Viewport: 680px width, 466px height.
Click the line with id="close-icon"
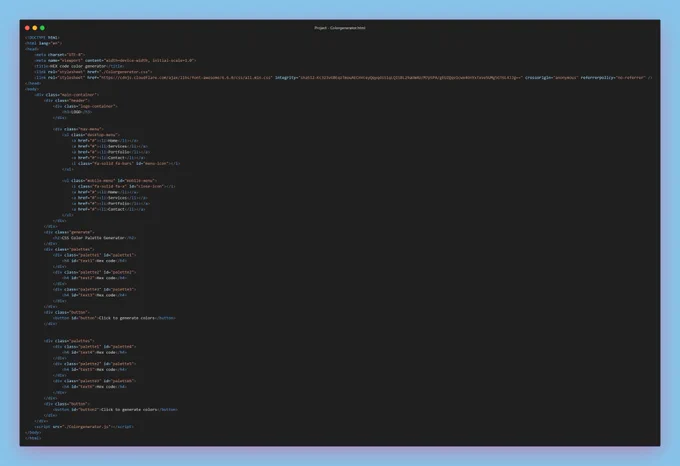124,186
